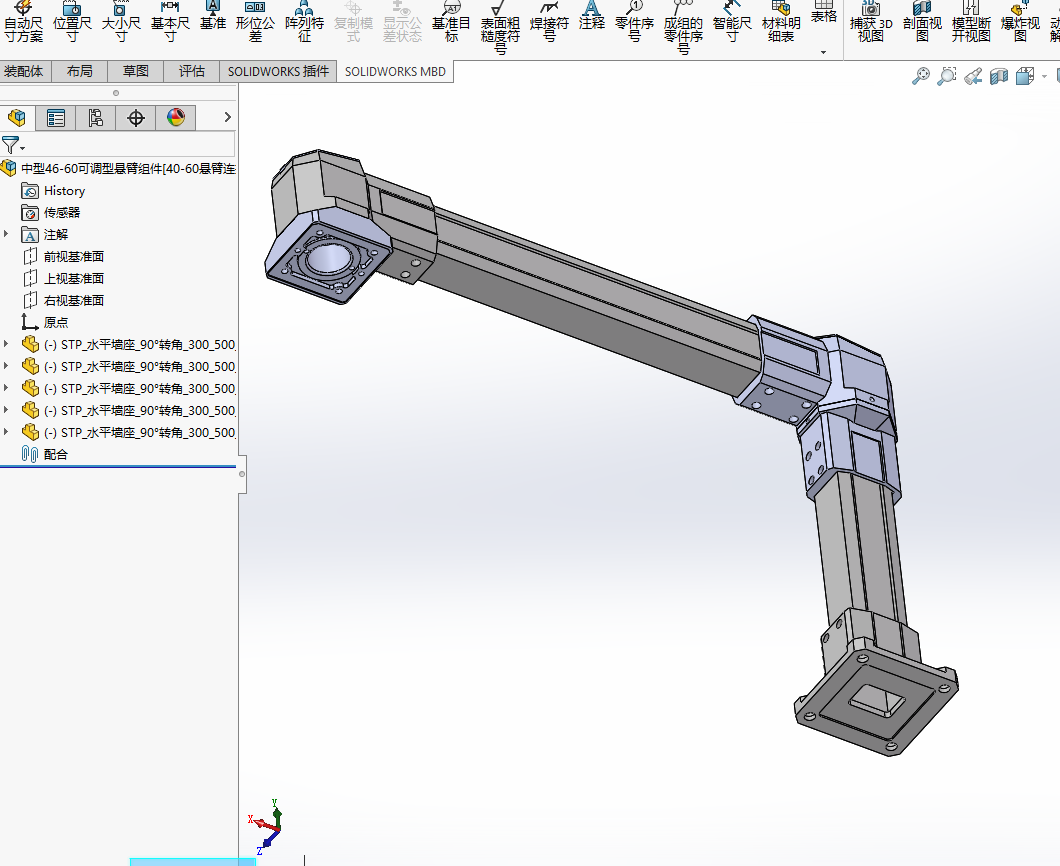Click the 剖面视图 section view button
This screenshot has height=866, width=1060.
pyautogui.click(x=922, y=22)
